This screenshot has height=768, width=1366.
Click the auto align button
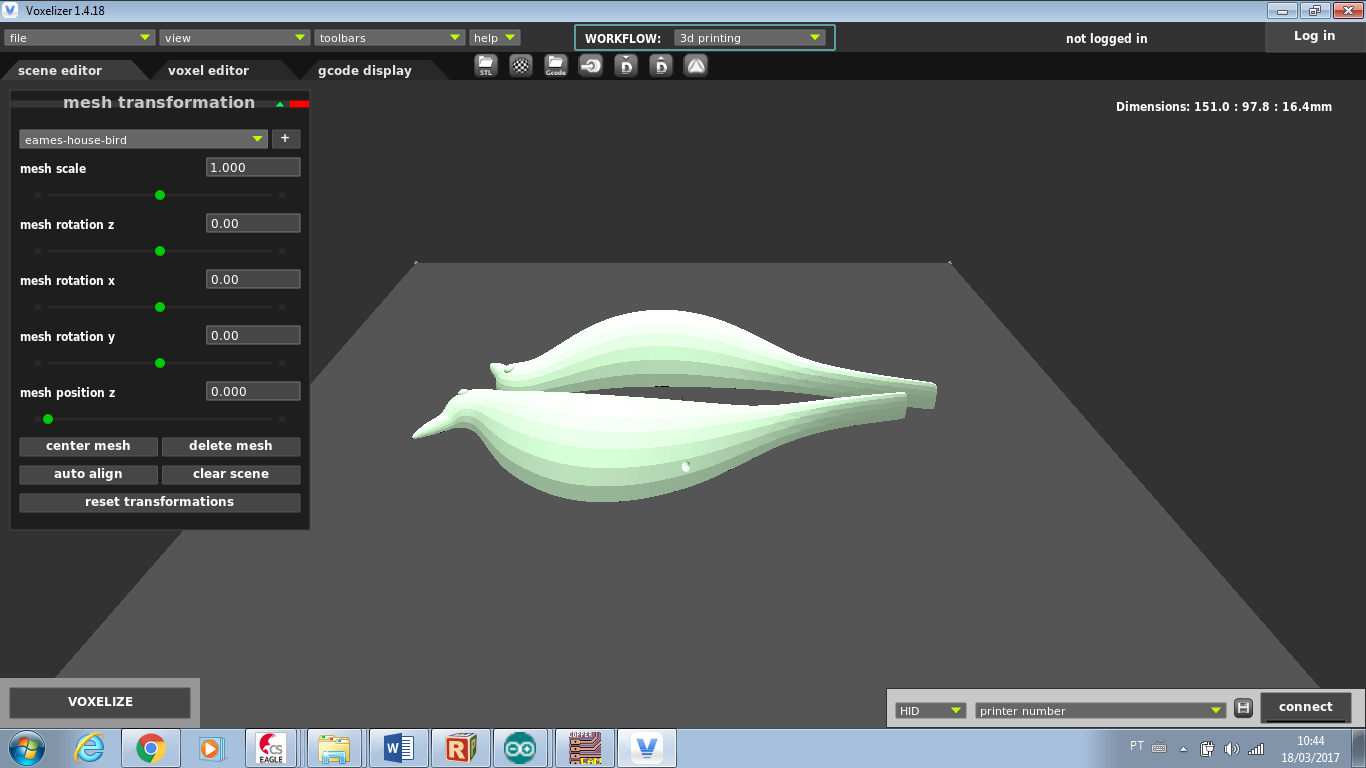coord(88,474)
